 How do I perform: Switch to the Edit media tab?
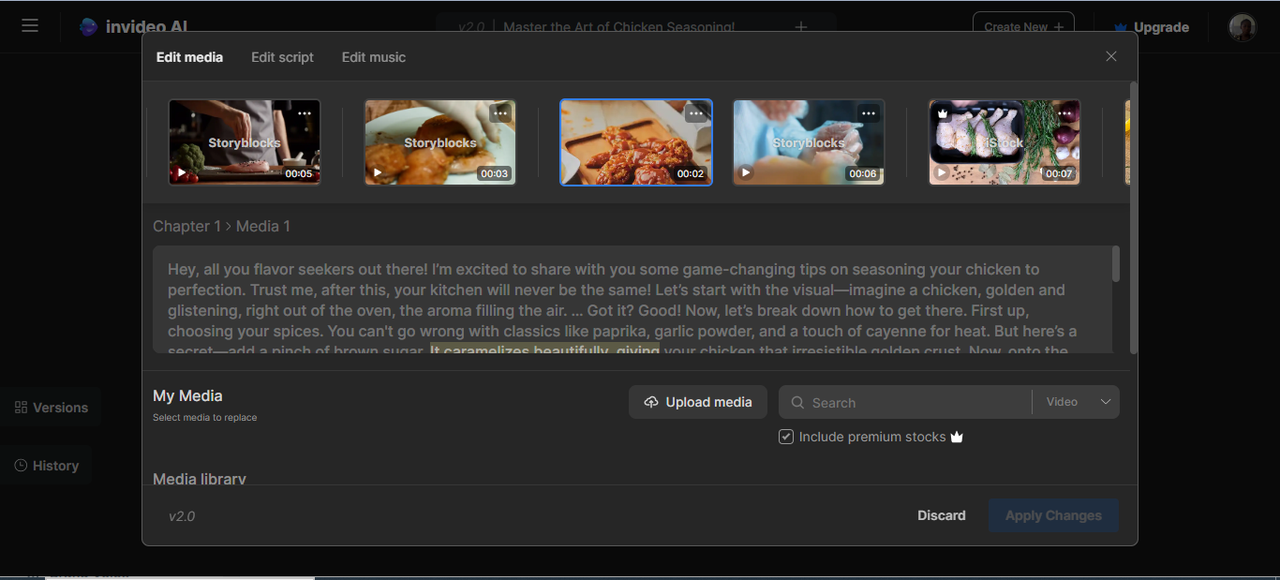click(190, 57)
